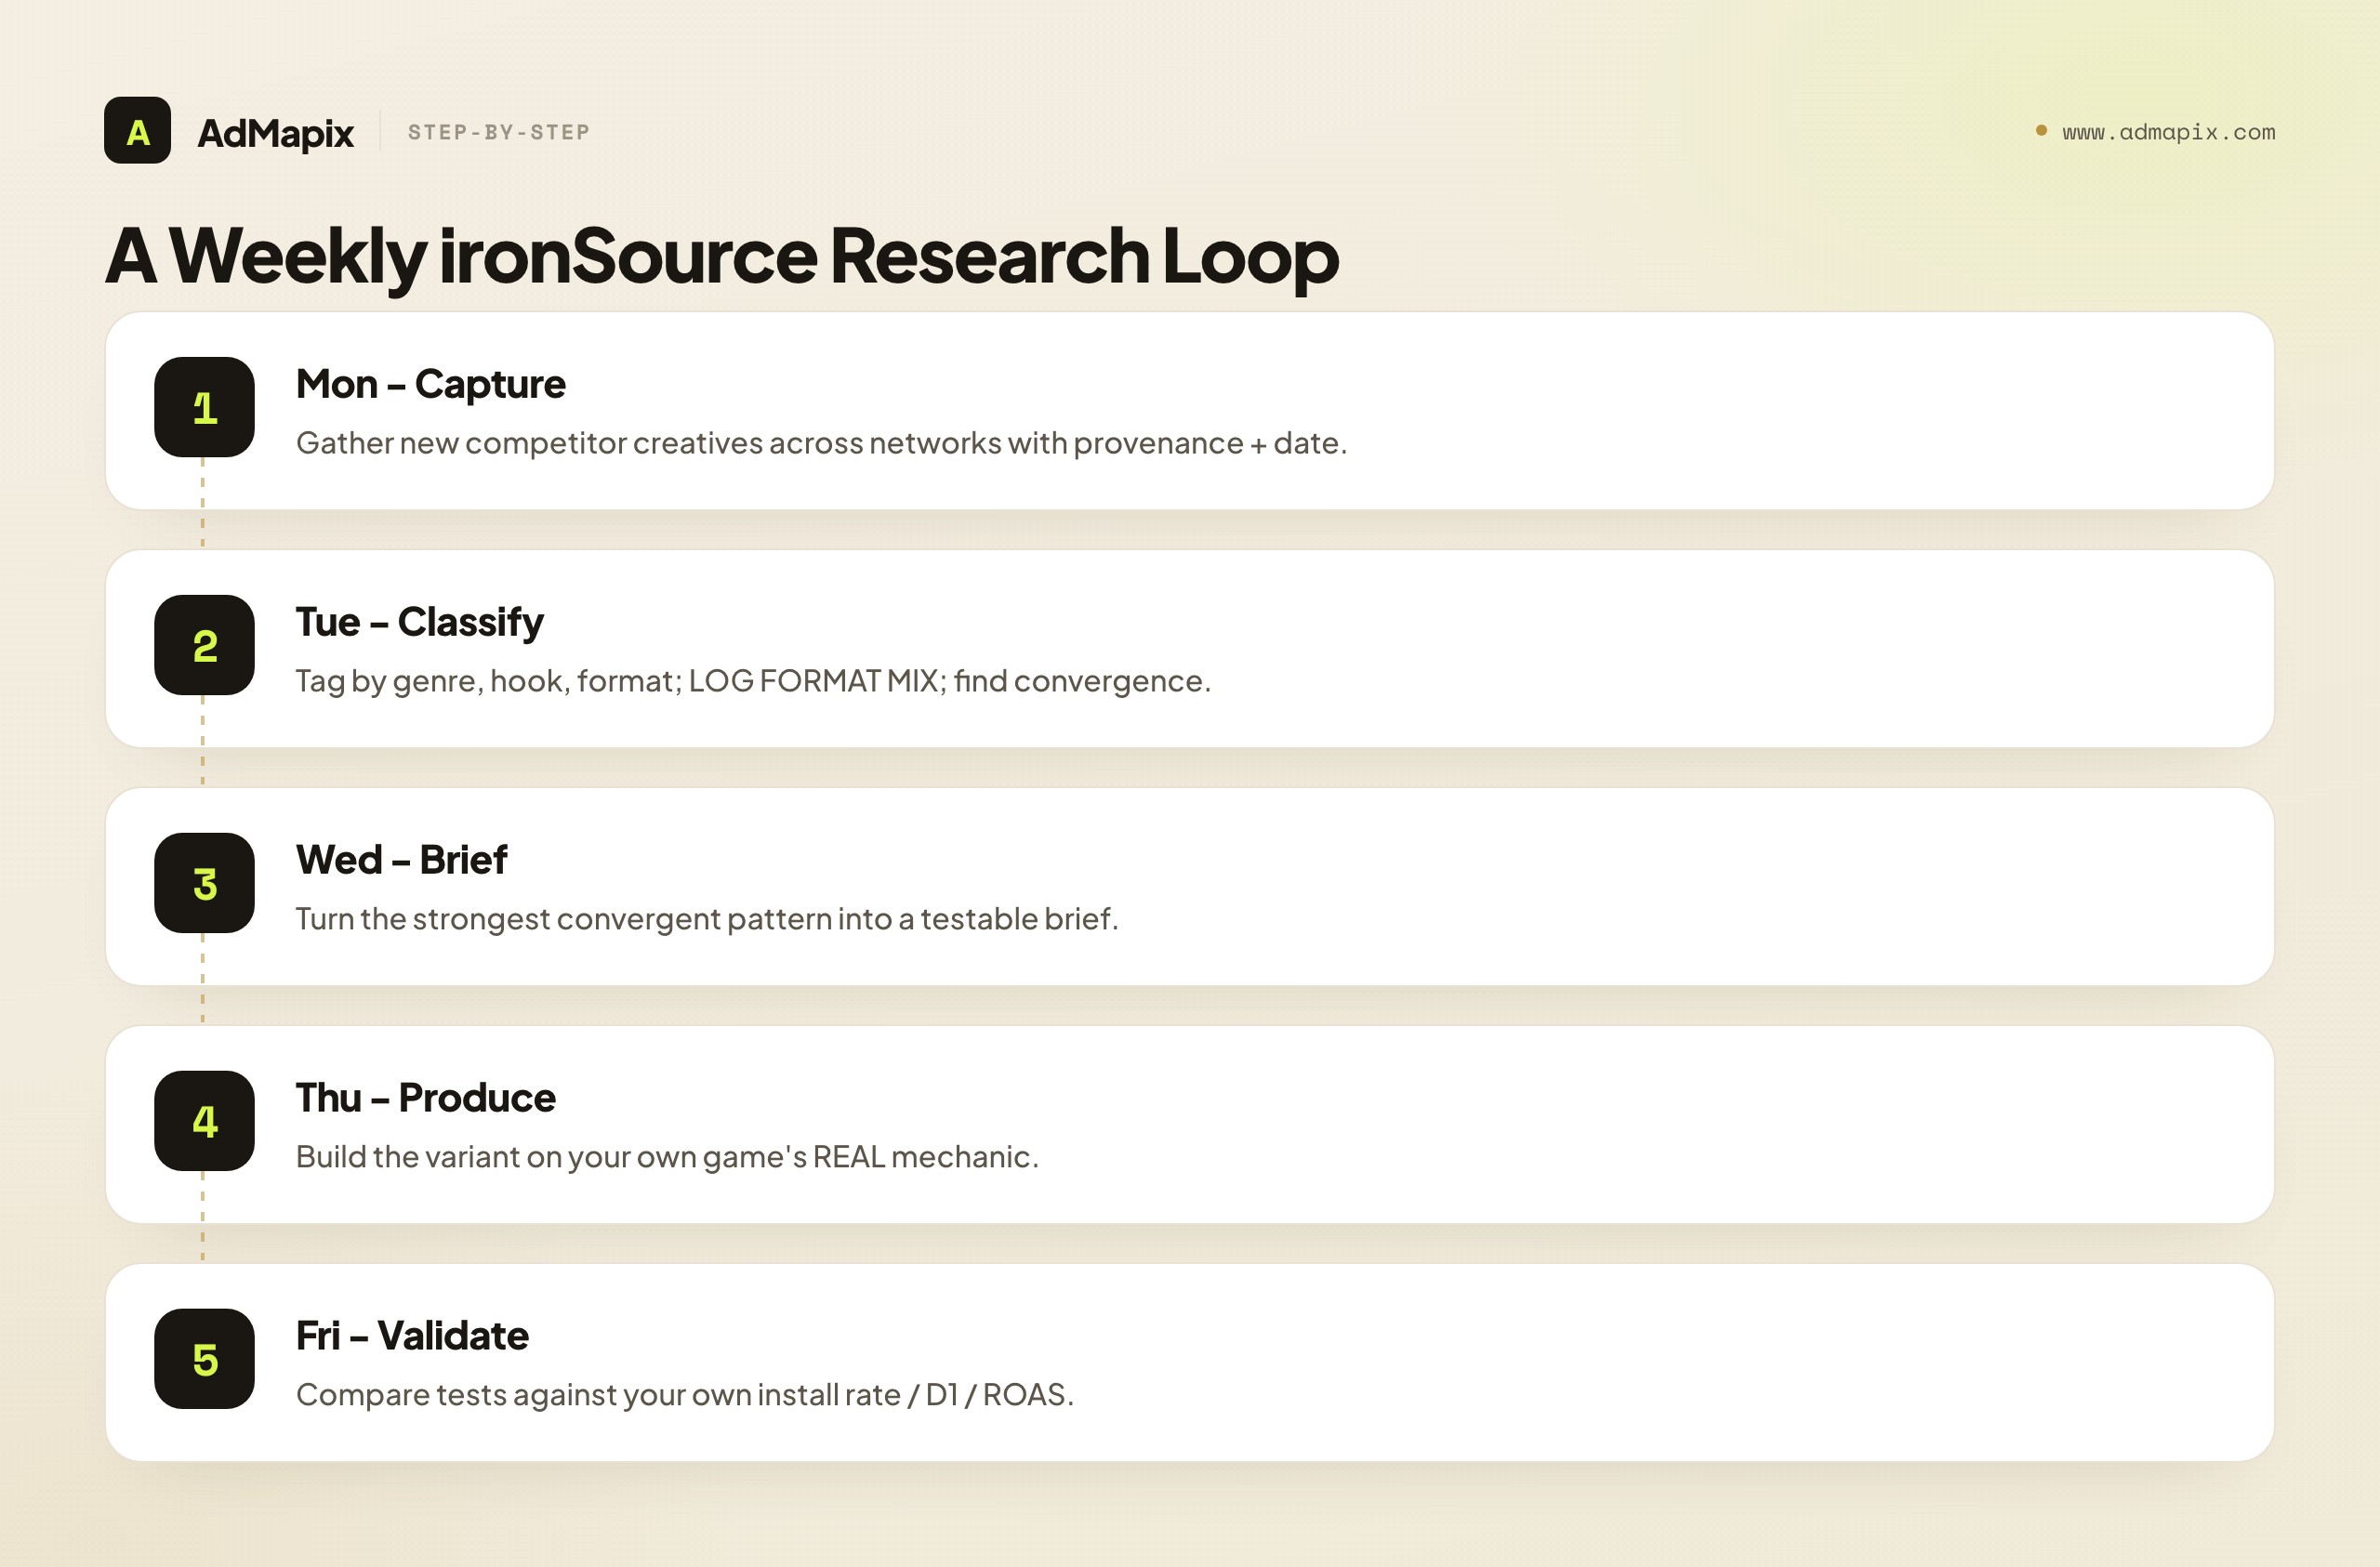Viewport: 2380px width, 1567px height.
Task: Select the Tue – Classify title
Action: [420, 623]
